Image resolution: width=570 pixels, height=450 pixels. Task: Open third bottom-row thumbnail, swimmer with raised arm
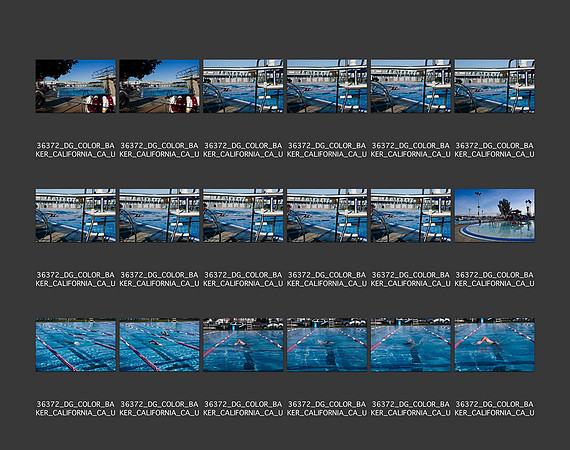(243, 345)
